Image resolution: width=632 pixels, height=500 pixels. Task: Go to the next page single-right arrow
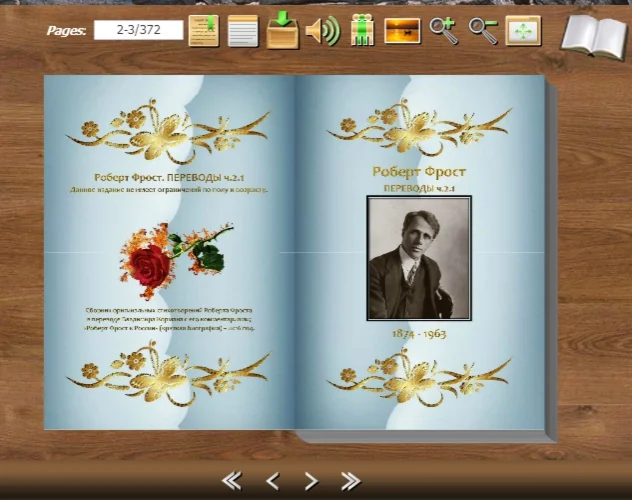point(311,481)
